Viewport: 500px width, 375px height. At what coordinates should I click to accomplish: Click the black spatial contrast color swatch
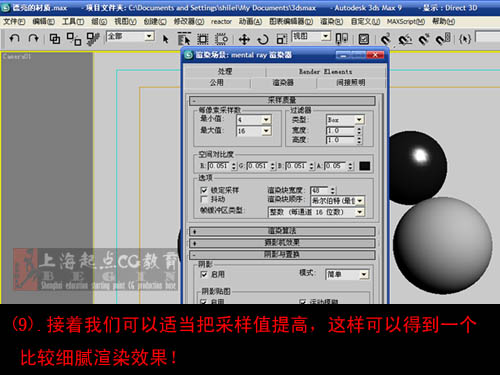click(365, 166)
